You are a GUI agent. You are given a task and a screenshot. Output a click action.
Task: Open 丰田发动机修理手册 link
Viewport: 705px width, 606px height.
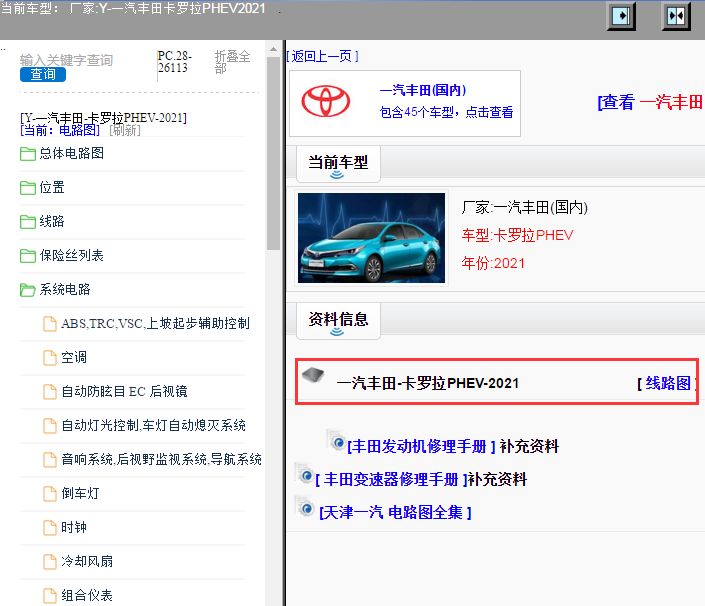421,446
